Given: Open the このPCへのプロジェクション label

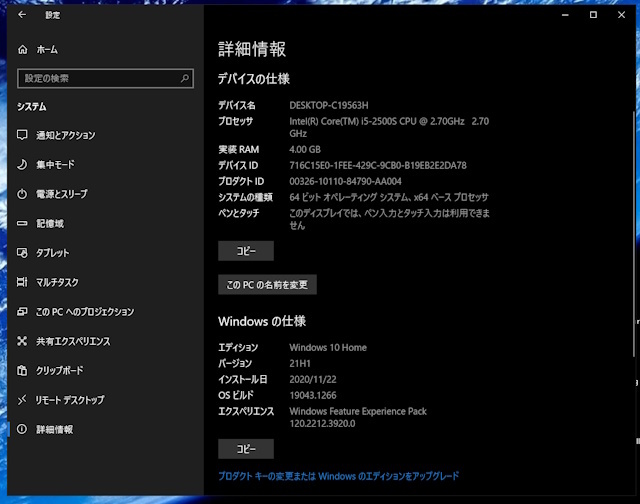Looking at the screenshot, I should click(x=85, y=312).
